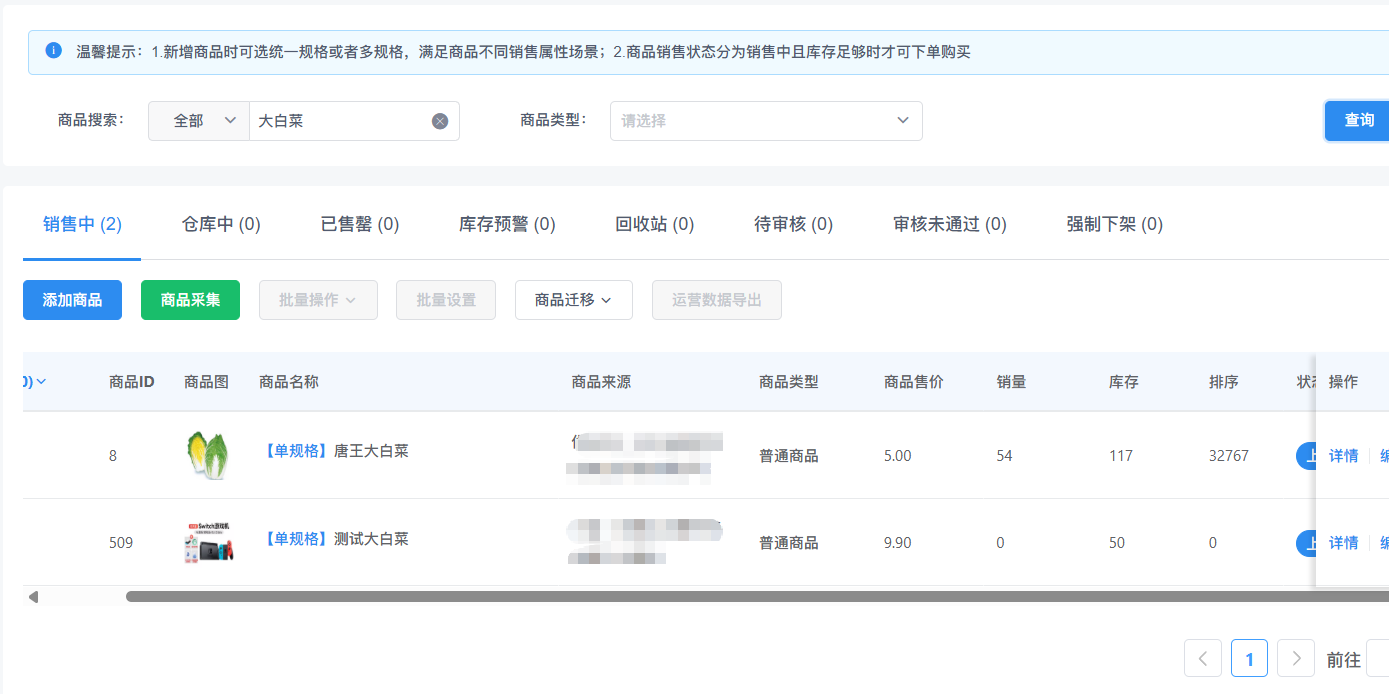1389x694 pixels.
Task: Open the 商品迁移 dropdown menu
Action: (573, 300)
